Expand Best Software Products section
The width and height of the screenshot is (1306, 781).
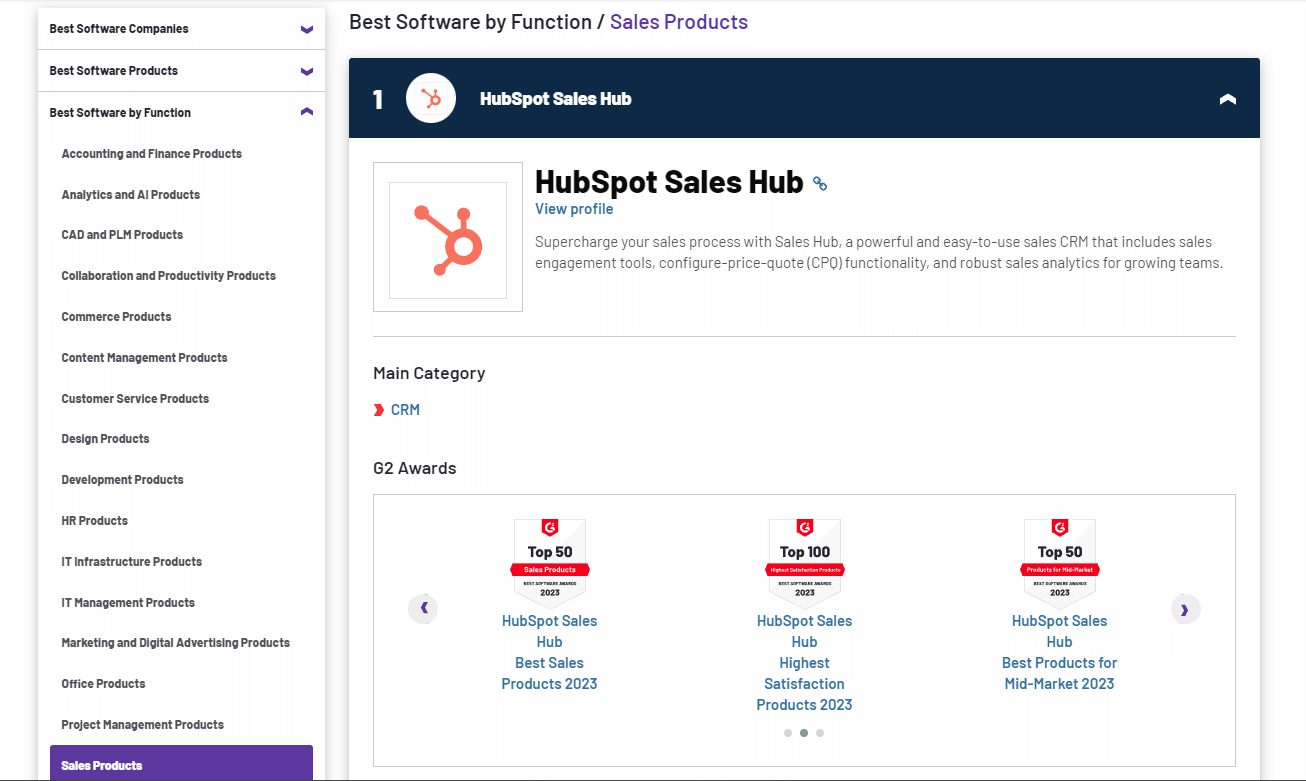click(x=181, y=71)
